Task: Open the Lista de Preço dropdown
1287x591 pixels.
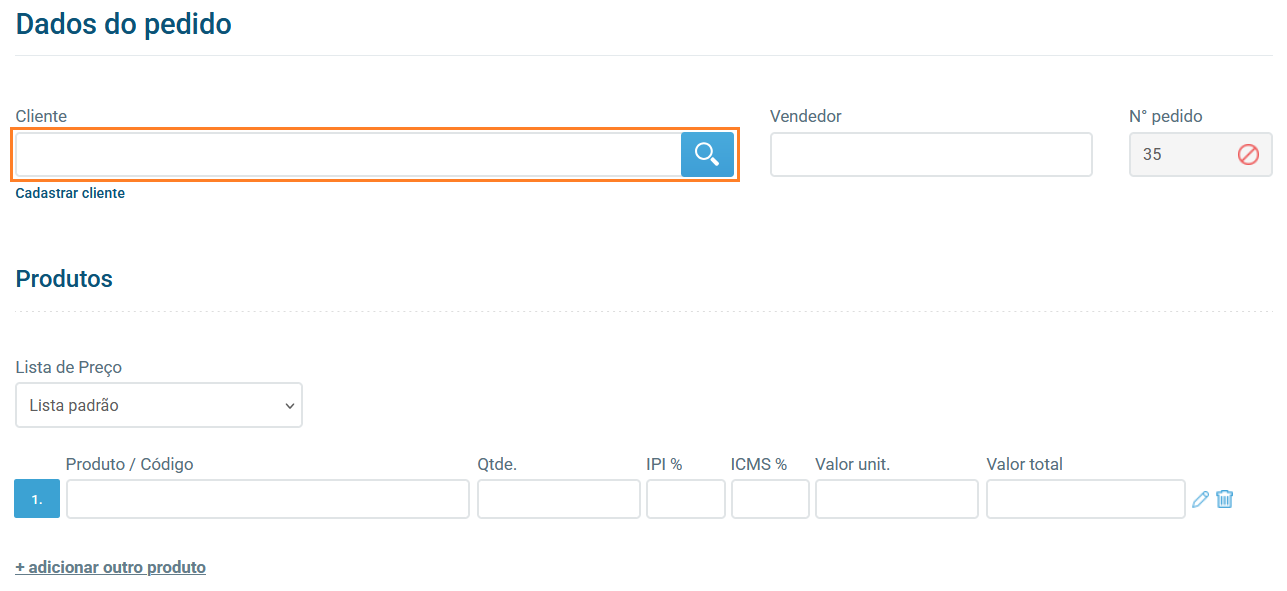Action: pyautogui.click(x=159, y=405)
